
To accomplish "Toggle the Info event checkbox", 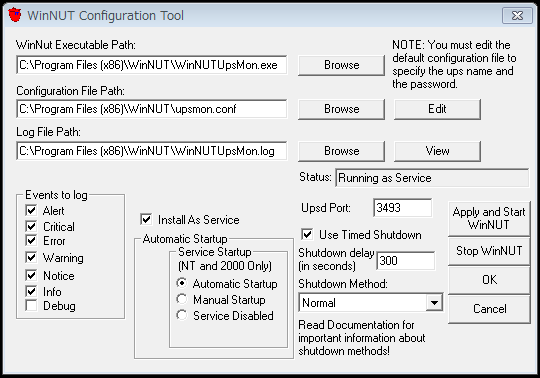I will [x=31, y=291].
